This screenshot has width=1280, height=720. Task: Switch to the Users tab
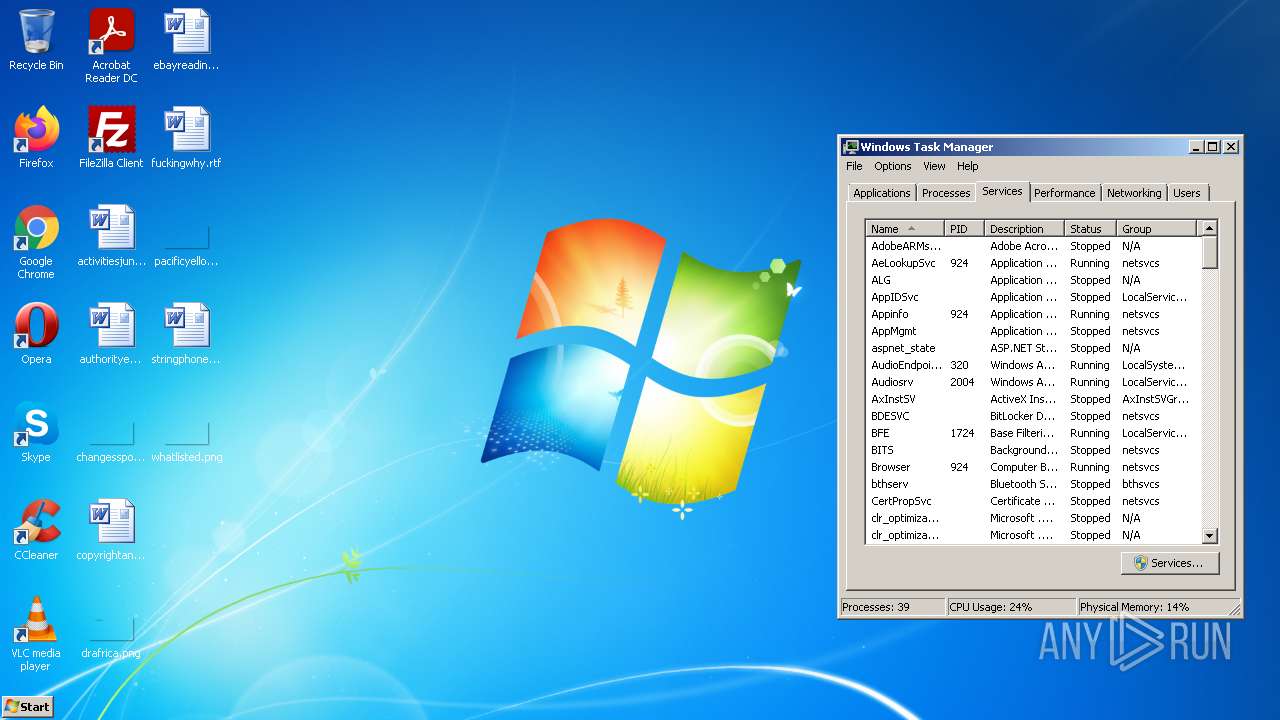(x=1187, y=193)
